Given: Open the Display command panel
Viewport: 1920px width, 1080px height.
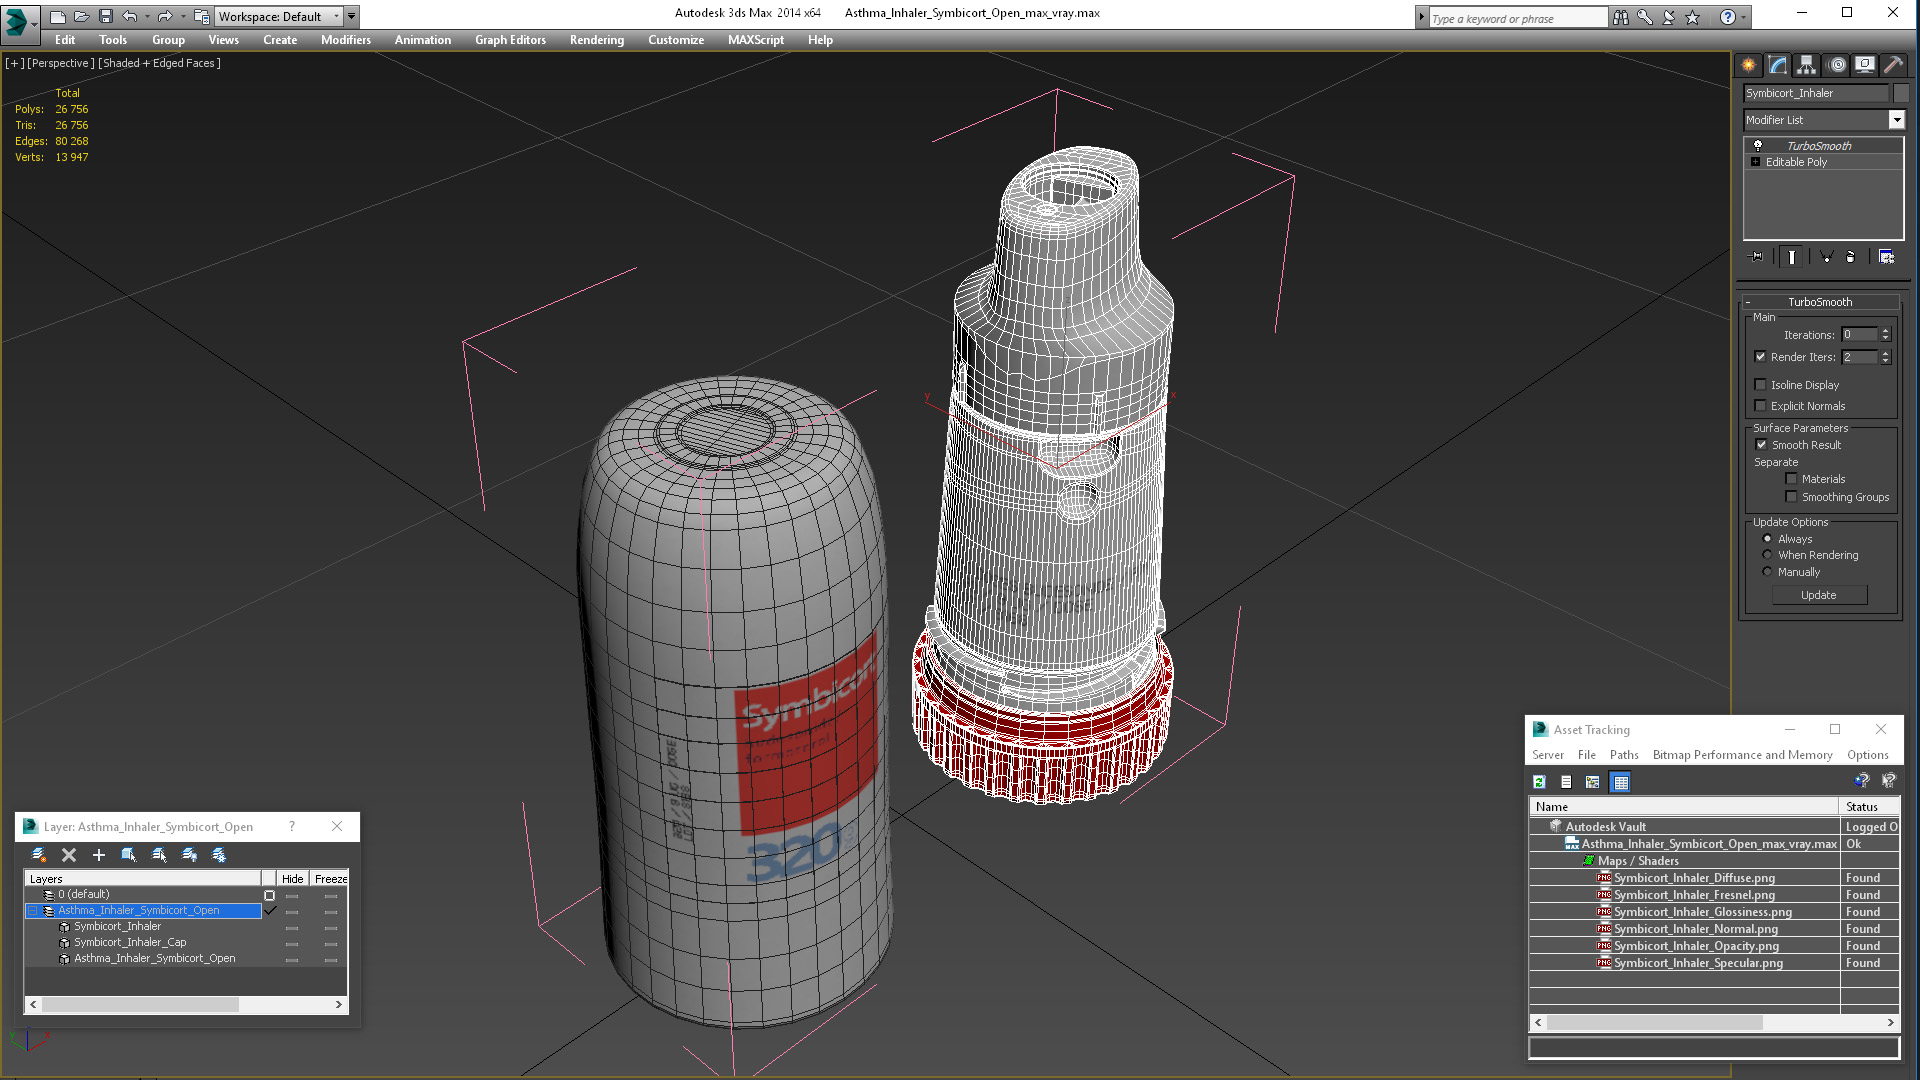Looking at the screenshot, I should 1865,65.
